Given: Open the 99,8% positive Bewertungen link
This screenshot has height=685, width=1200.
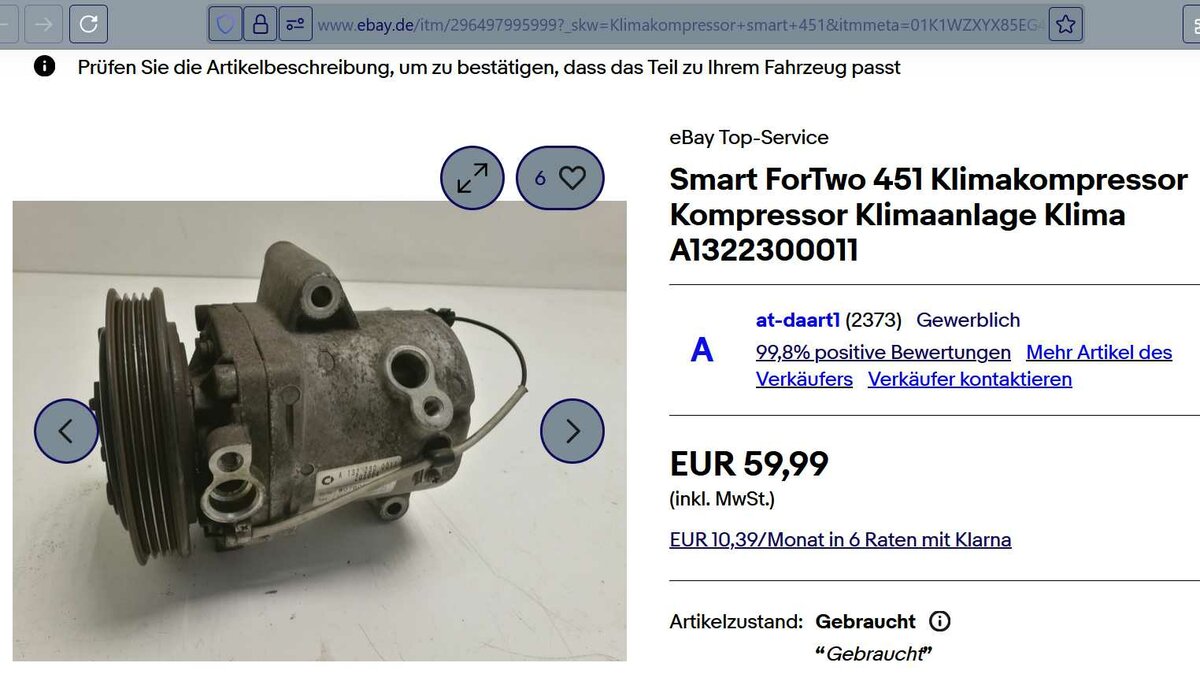Looking at the screenshot, I should 883,352.
